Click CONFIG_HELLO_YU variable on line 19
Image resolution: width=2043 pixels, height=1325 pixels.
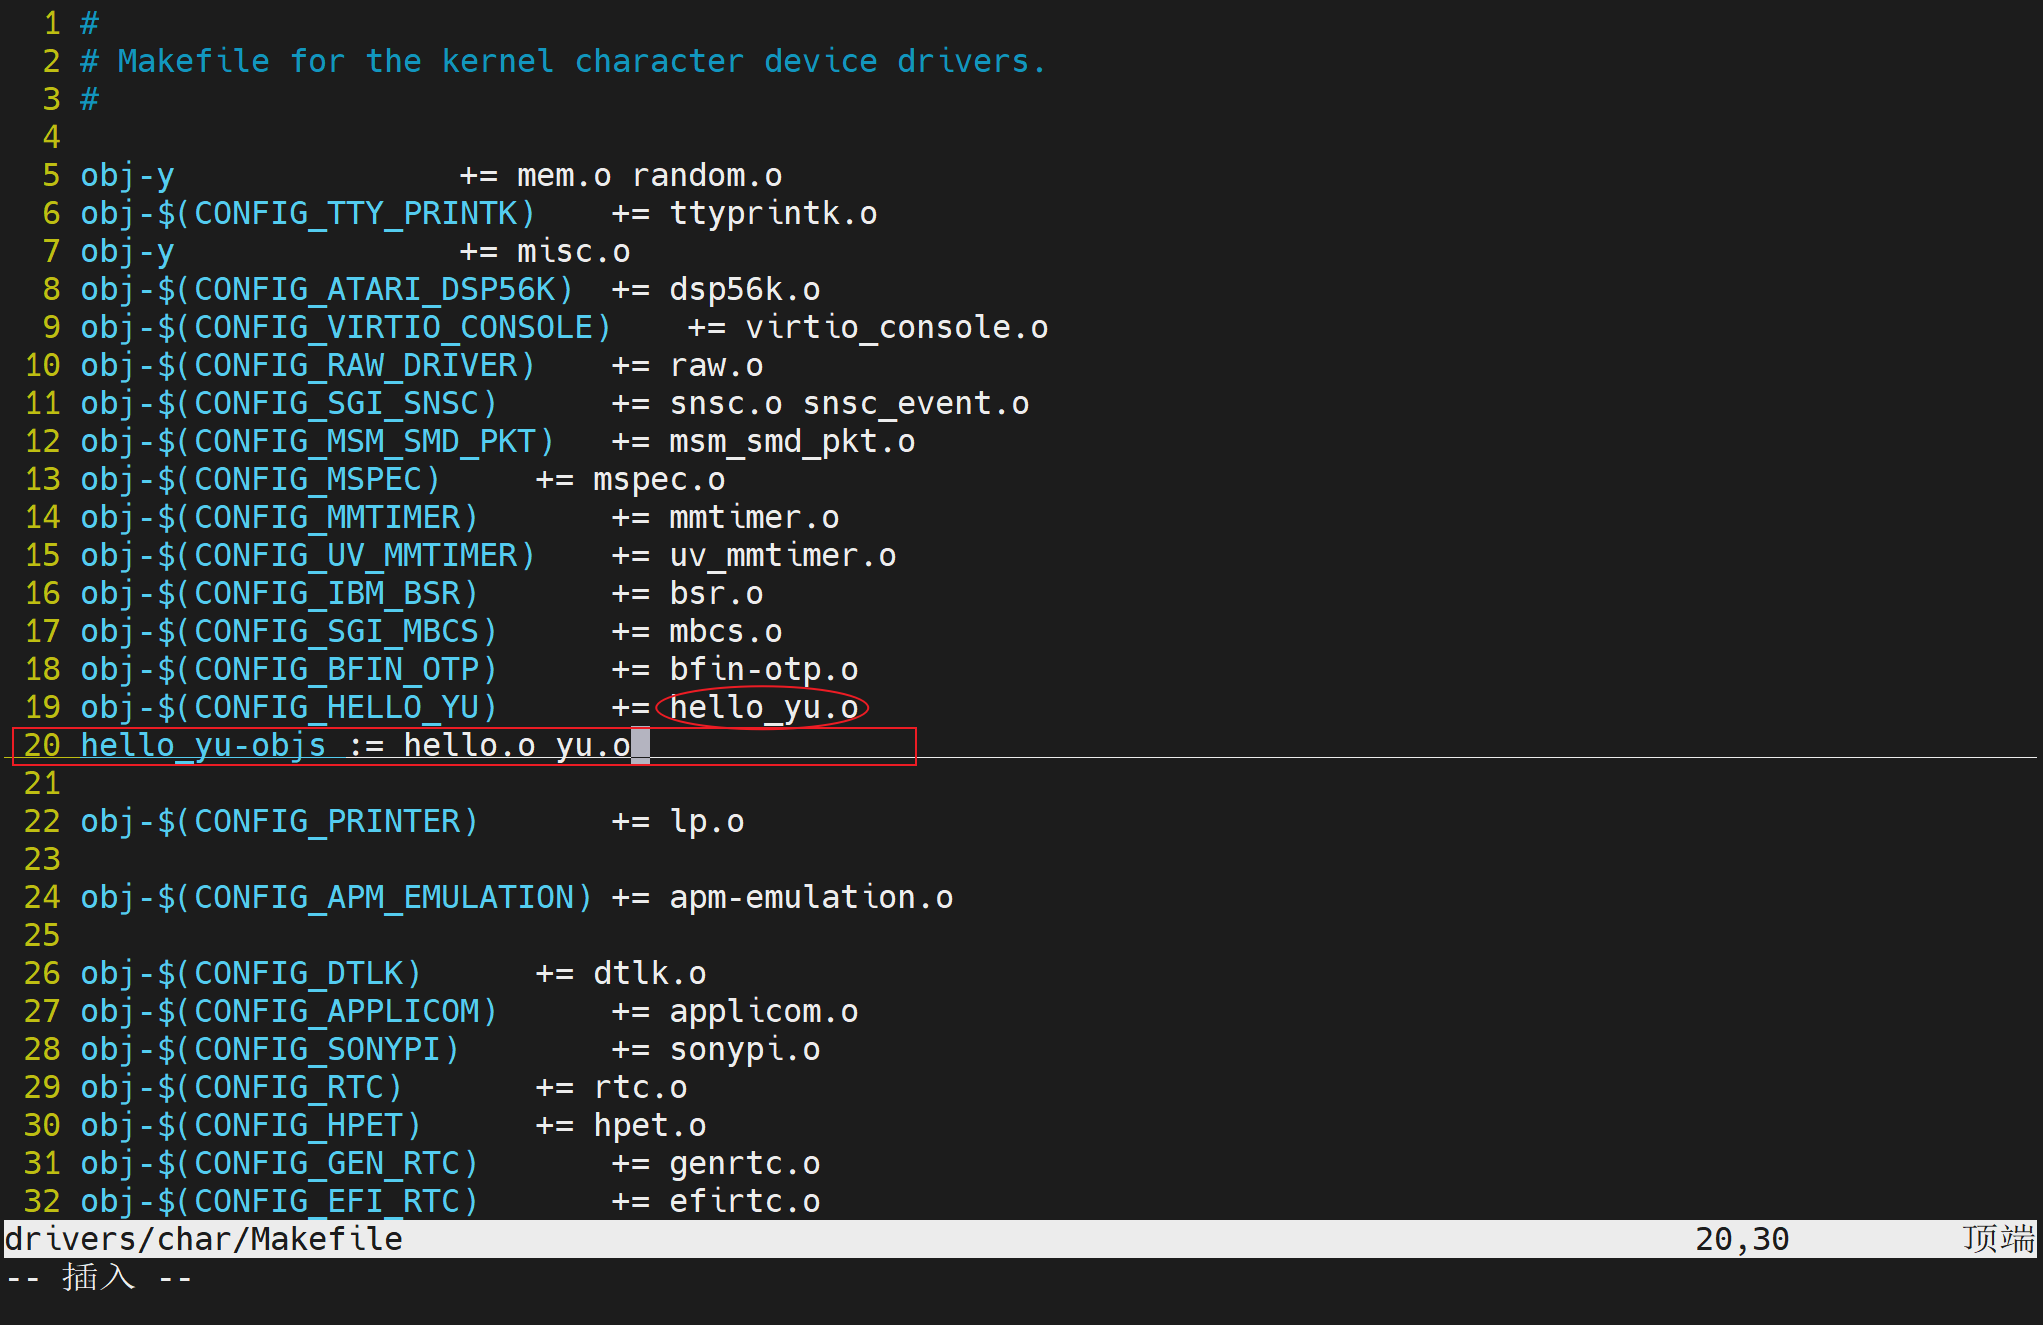coord(336,707)
